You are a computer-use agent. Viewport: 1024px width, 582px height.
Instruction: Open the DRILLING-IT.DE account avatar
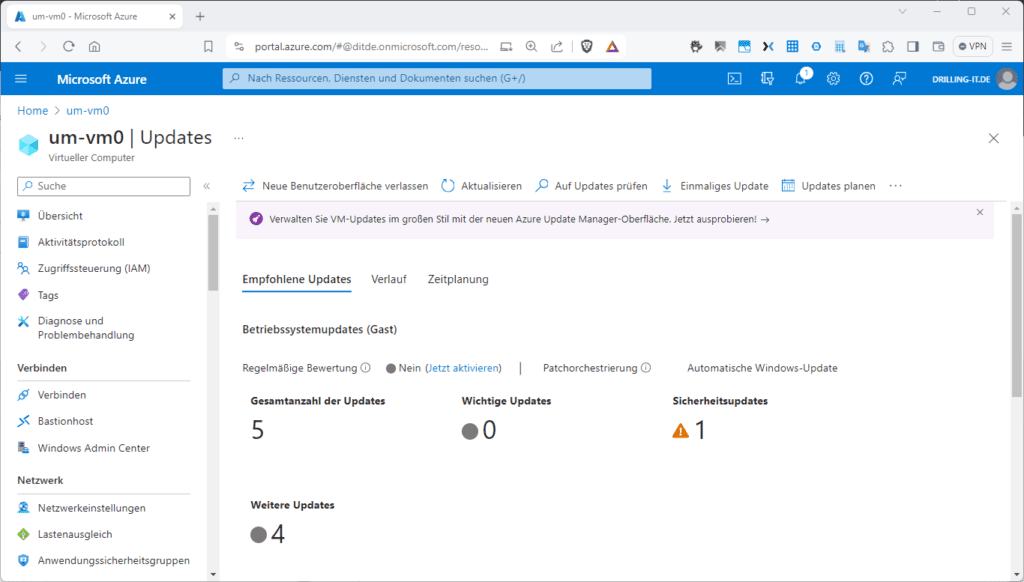coord(1007,79)
